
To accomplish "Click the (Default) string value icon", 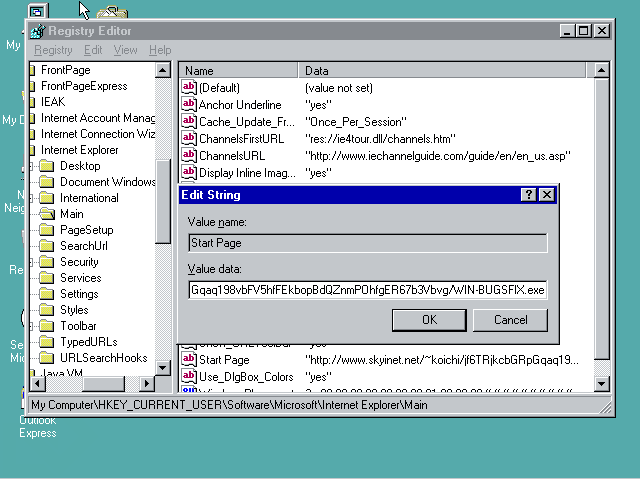I will tap(189, 87).
